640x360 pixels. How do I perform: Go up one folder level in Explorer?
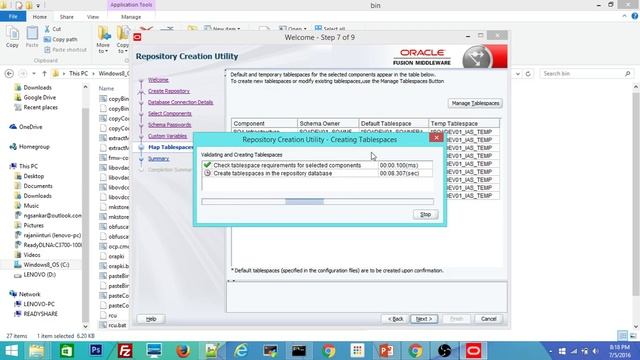point(44,73)
